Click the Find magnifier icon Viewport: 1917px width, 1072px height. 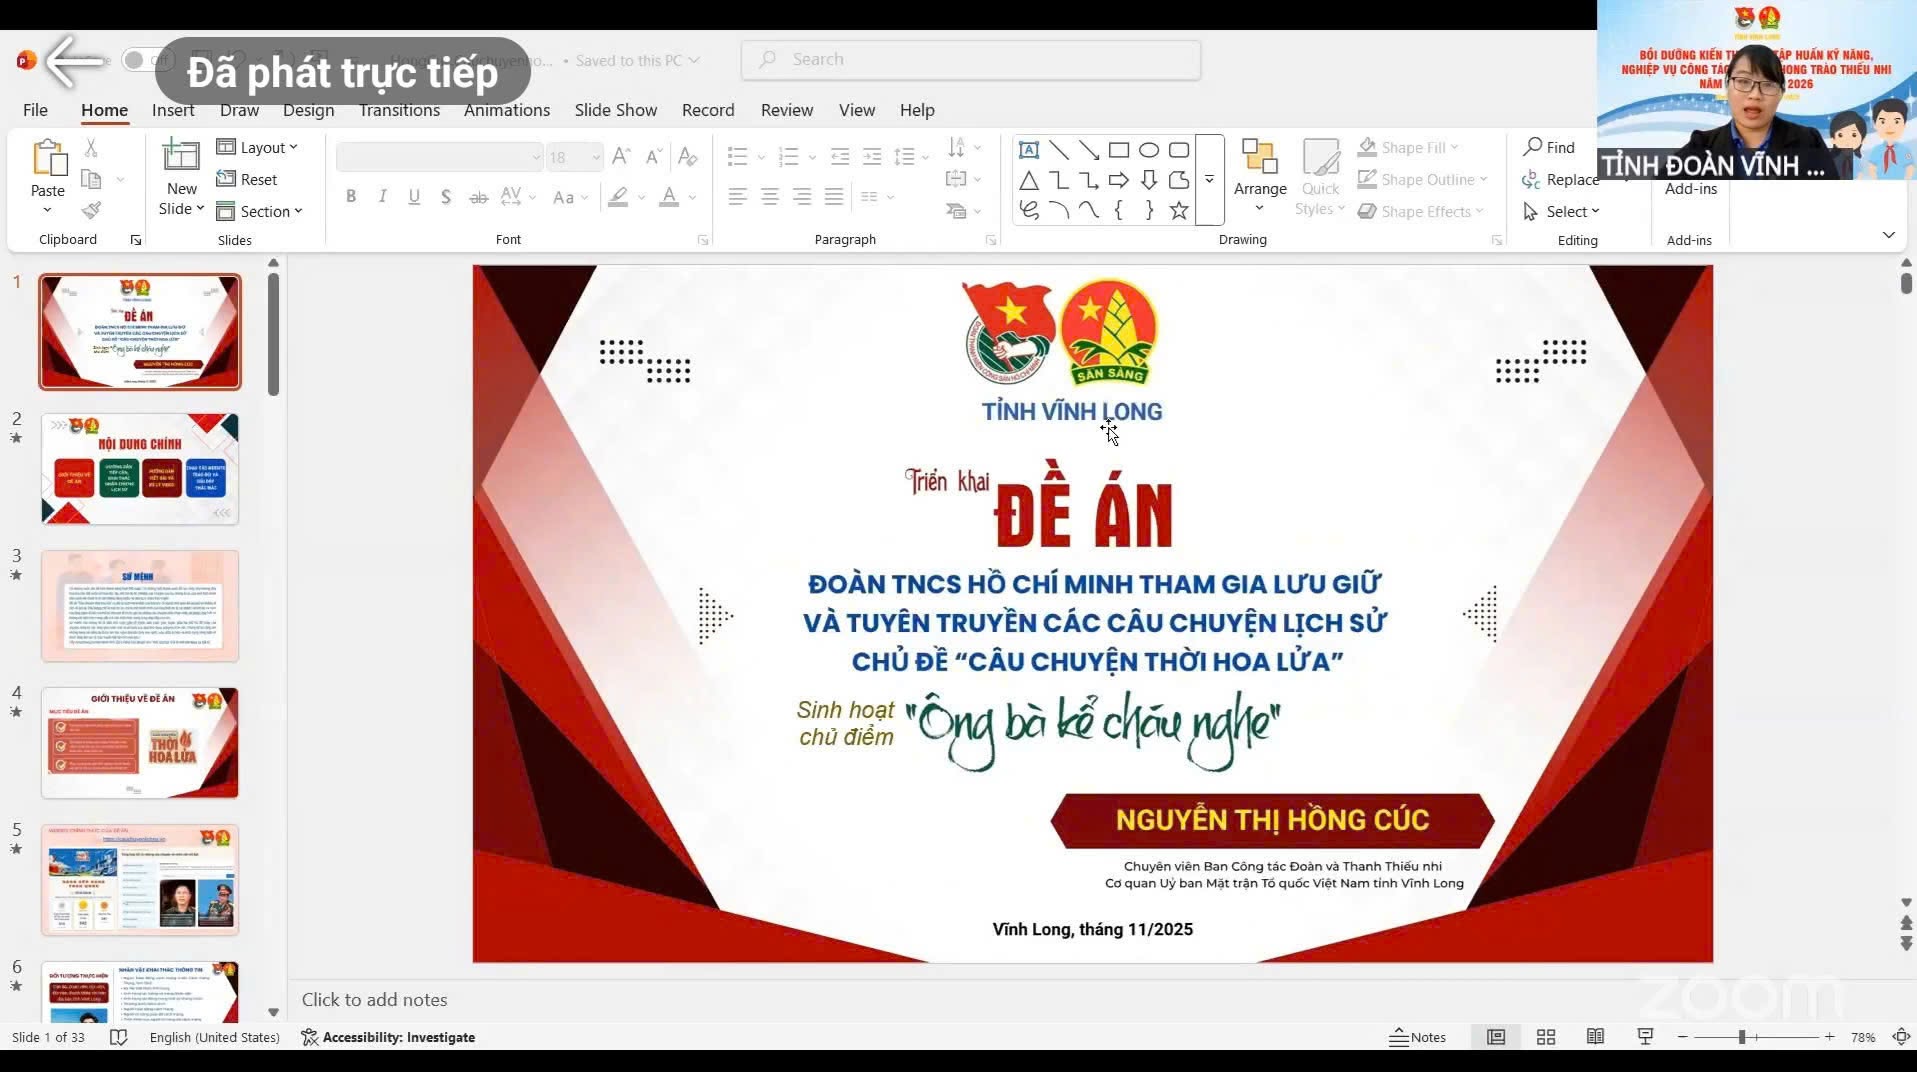(1532, 147)
